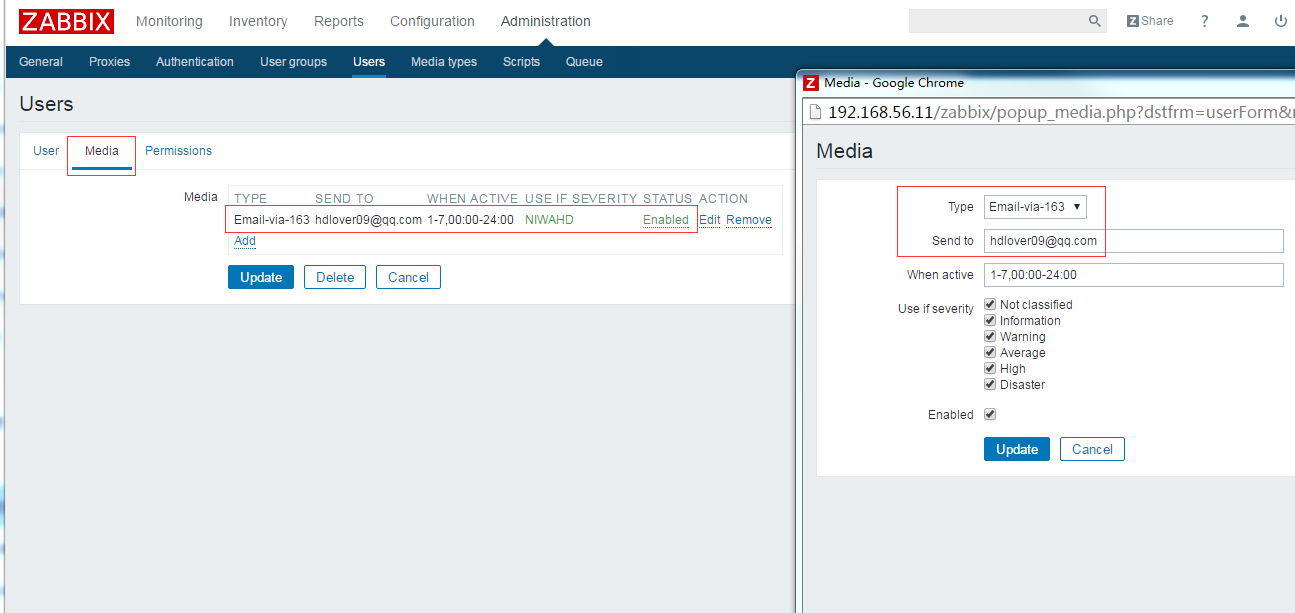Click the search magnifier icon

pos(1094,21)
